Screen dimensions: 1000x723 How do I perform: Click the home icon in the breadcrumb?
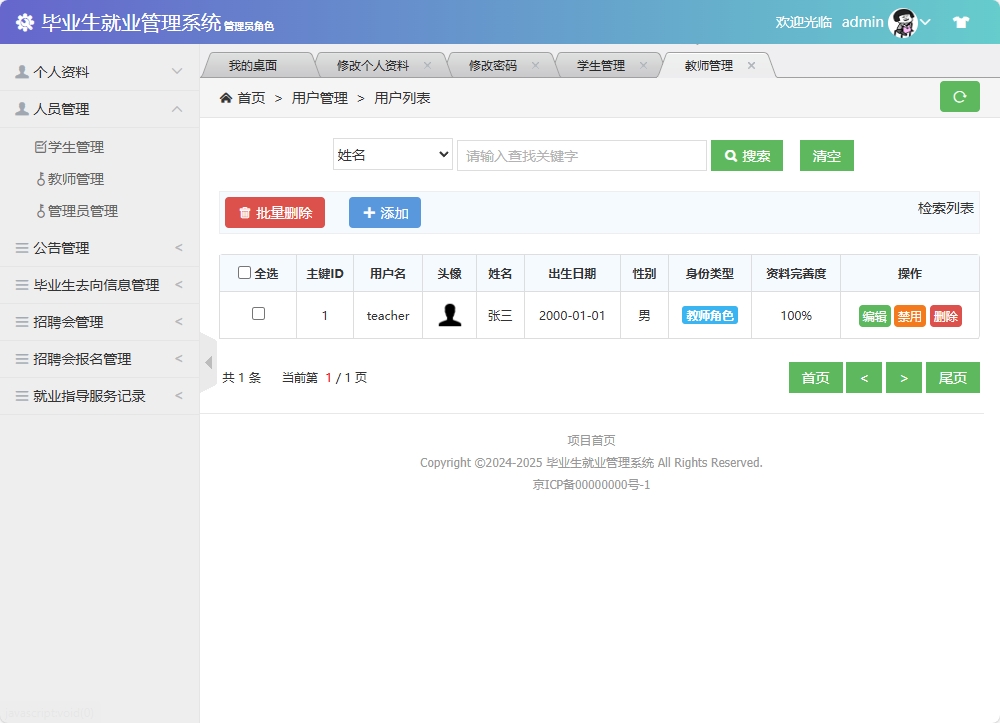point(229,97)
